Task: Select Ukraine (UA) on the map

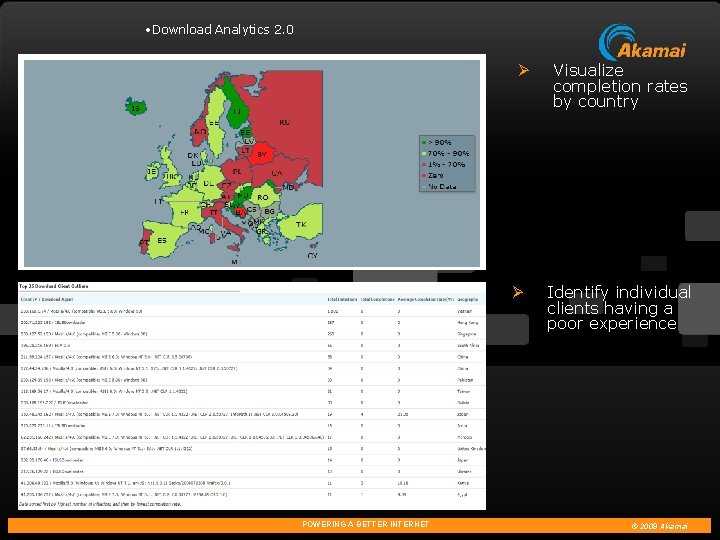Action: [276, 173]
